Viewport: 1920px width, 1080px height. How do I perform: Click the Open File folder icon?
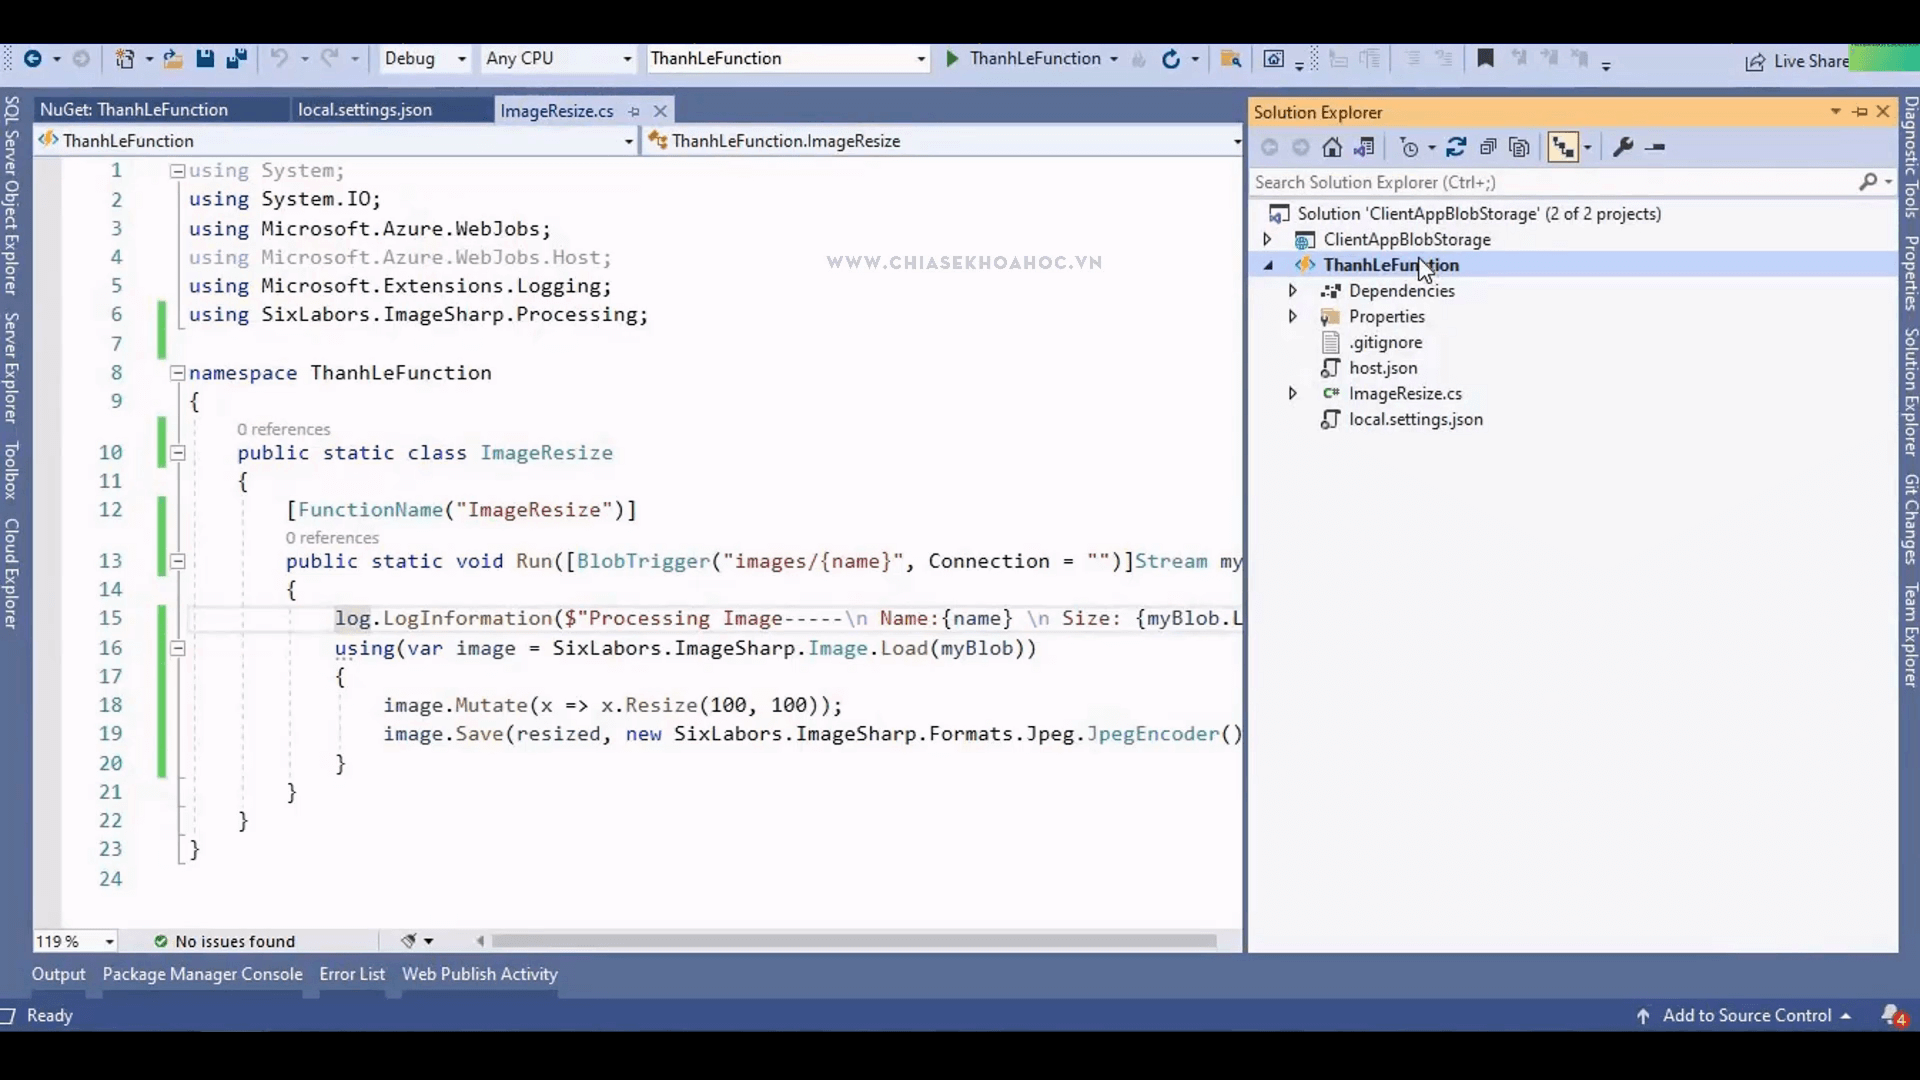(173, 58)
